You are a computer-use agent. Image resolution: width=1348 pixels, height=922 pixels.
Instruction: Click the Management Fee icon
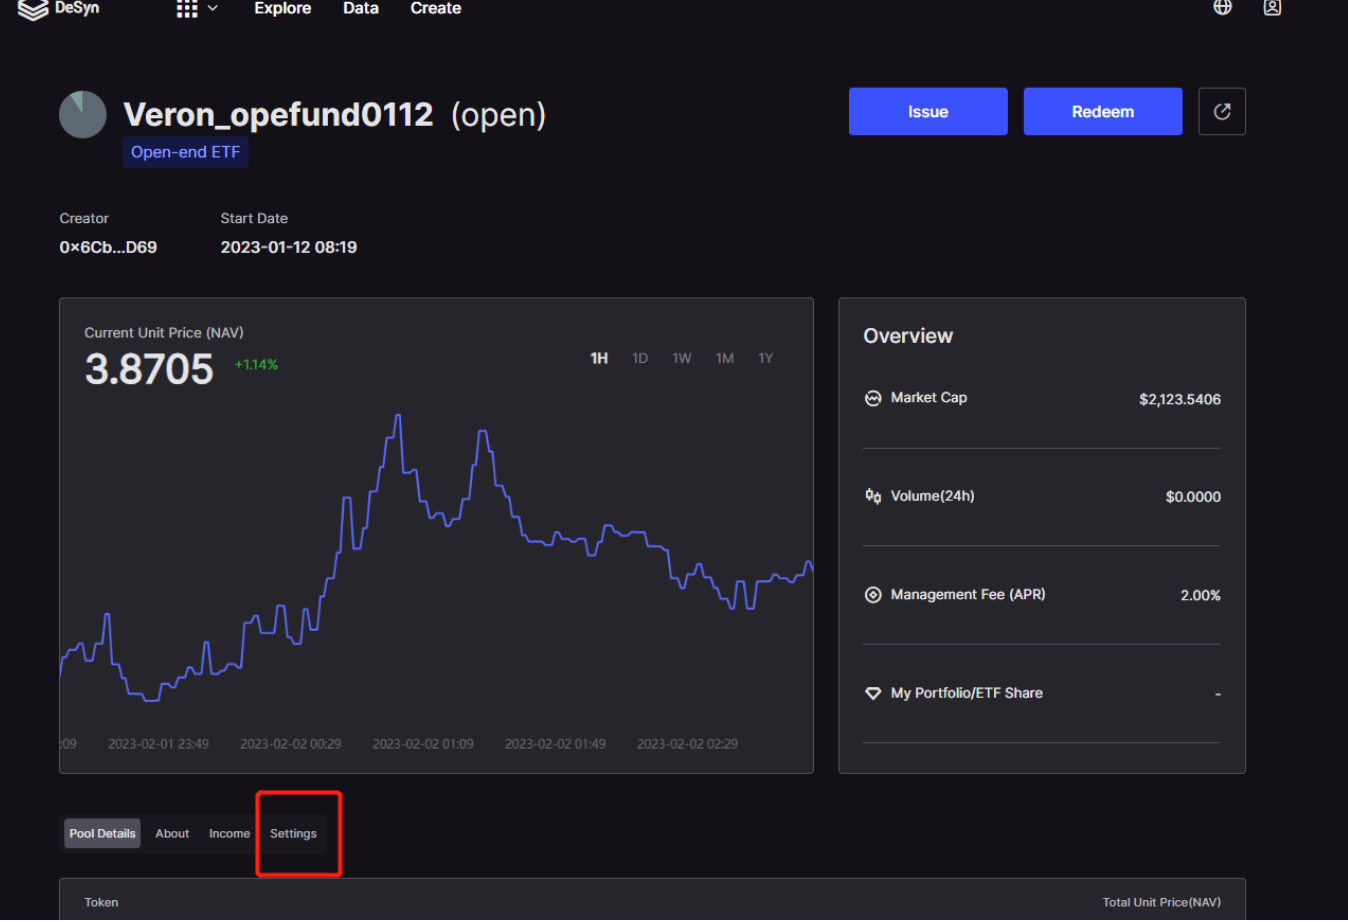873,595
